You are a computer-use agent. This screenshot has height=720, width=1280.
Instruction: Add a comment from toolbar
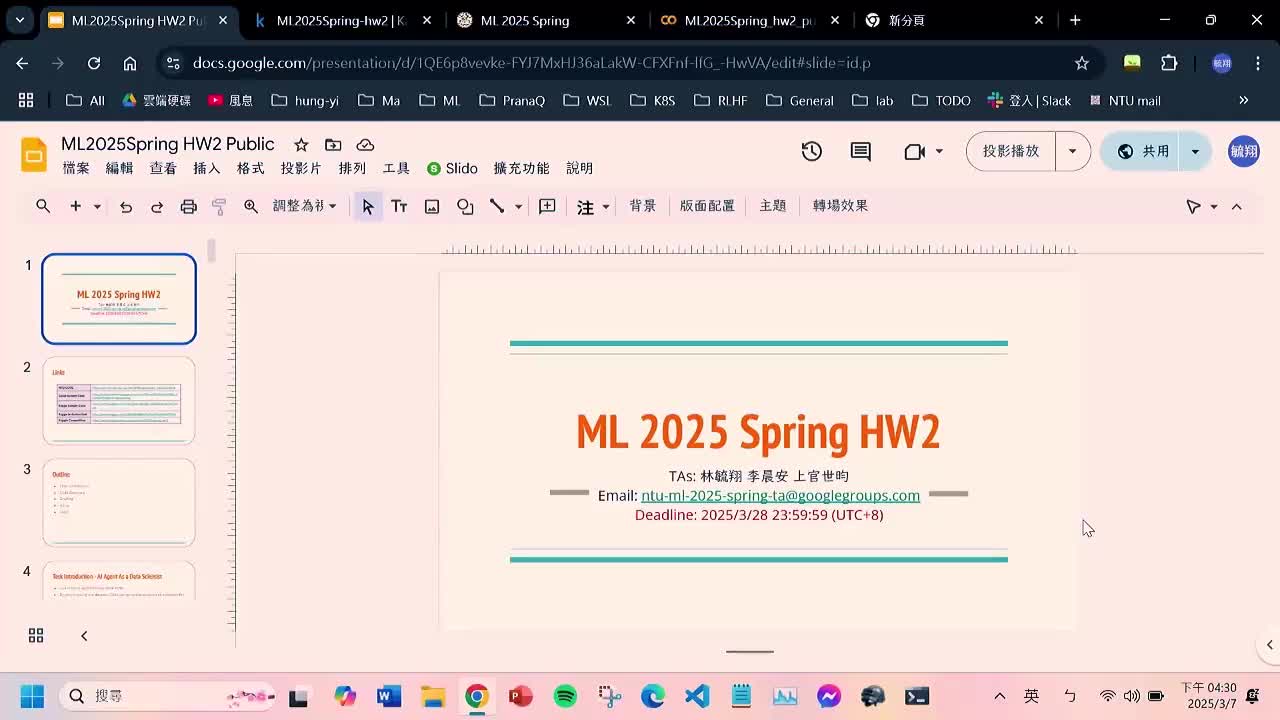547,206
